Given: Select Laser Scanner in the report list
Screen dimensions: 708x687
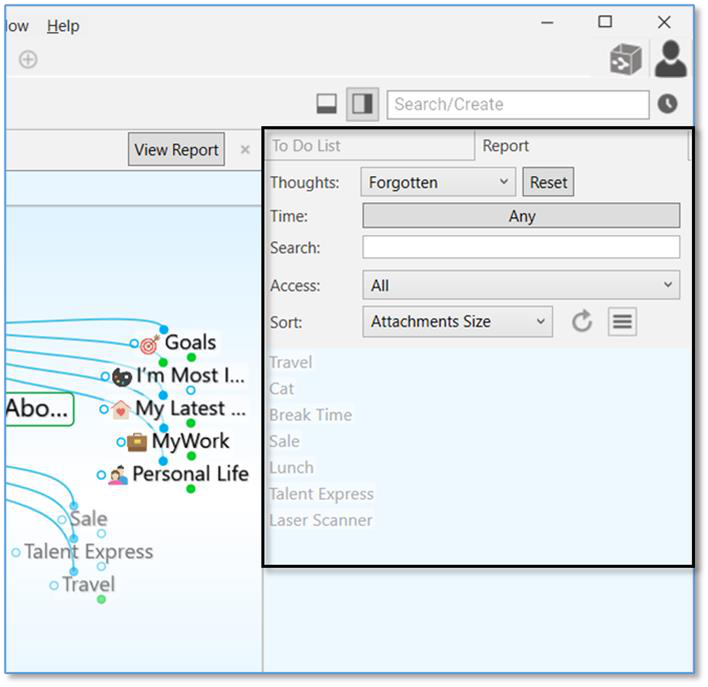Looking at the screenshot, I should 320,520.
